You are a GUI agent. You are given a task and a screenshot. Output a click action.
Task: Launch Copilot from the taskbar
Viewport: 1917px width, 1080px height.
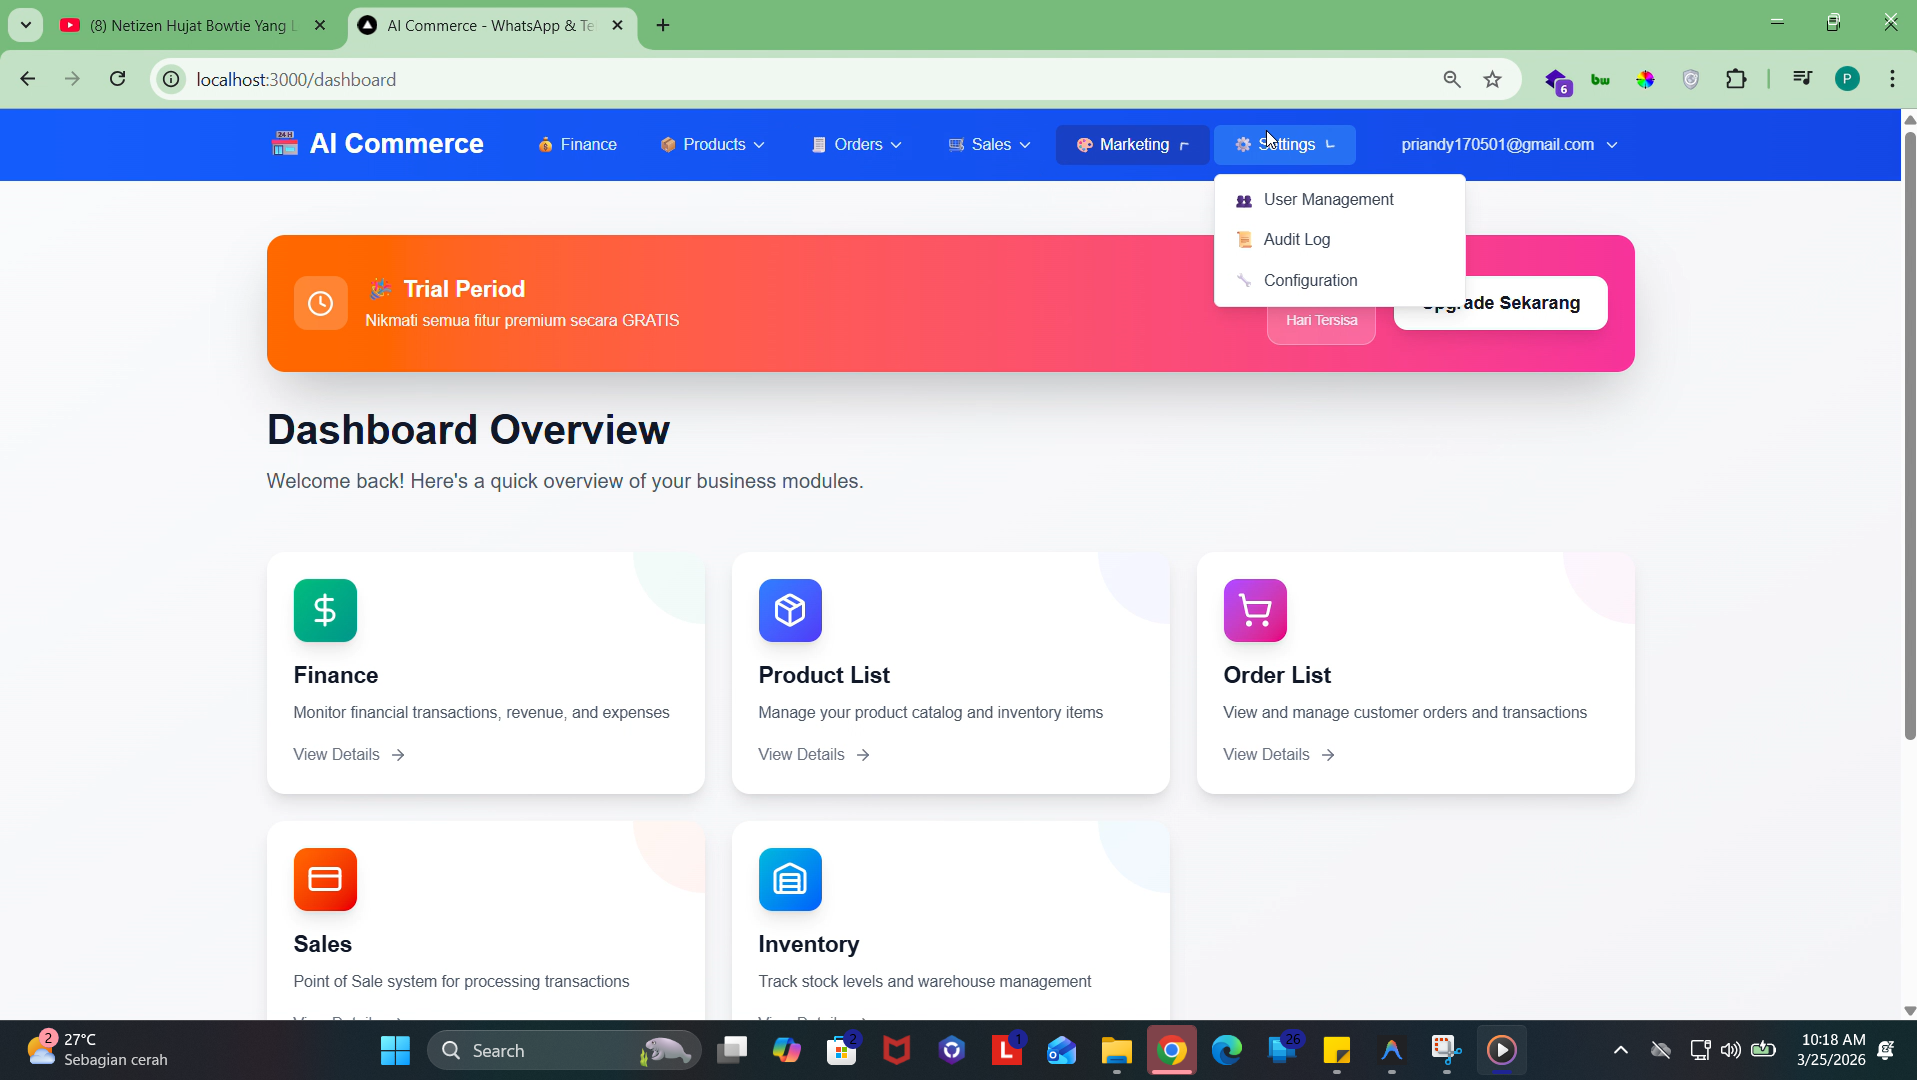(787, 1050)
